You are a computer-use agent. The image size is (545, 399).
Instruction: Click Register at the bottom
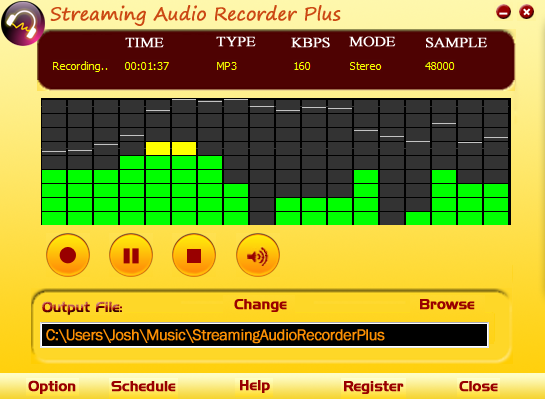pos(373,386)
